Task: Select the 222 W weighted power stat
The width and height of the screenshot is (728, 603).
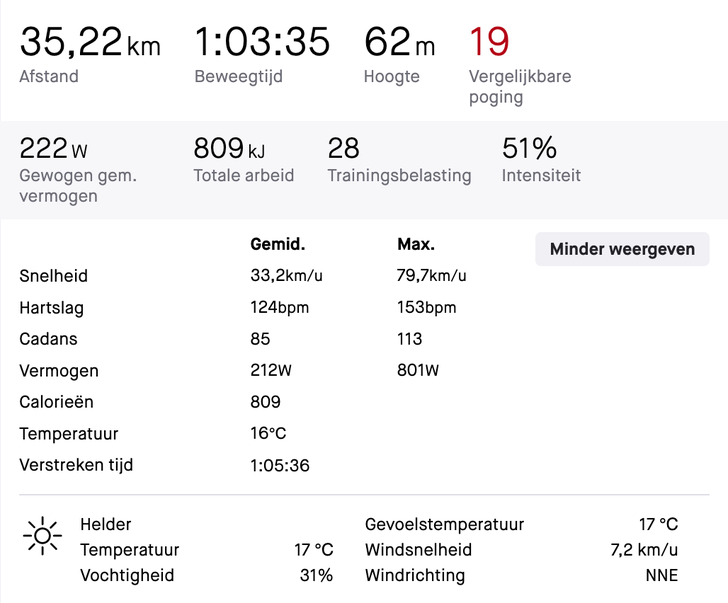Action: point(54,149)
